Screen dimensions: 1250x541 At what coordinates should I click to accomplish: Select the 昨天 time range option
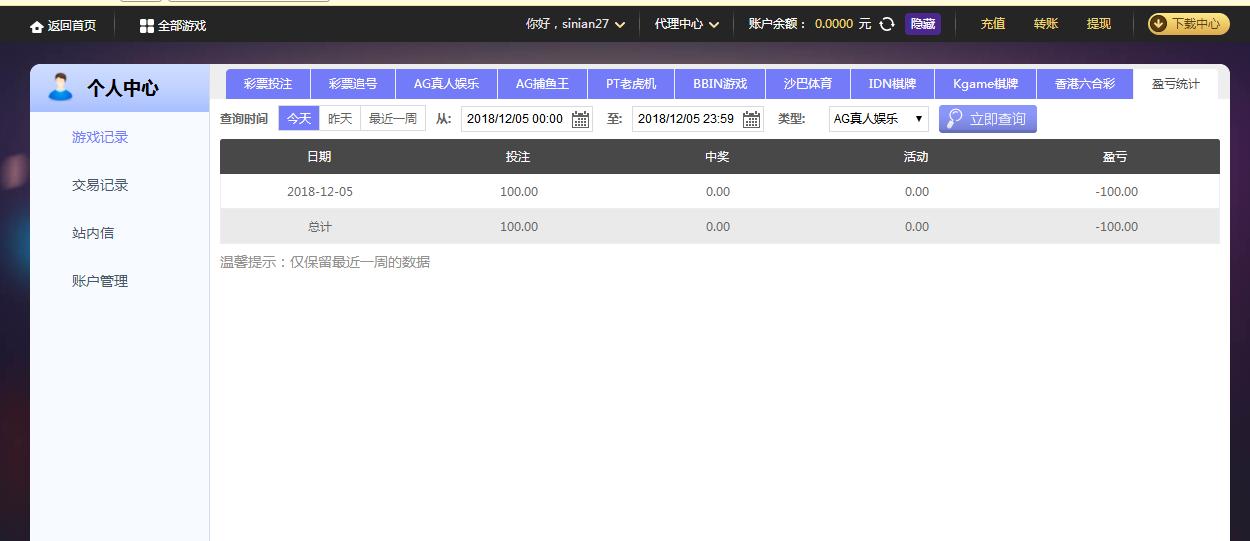tap(340, 119)
